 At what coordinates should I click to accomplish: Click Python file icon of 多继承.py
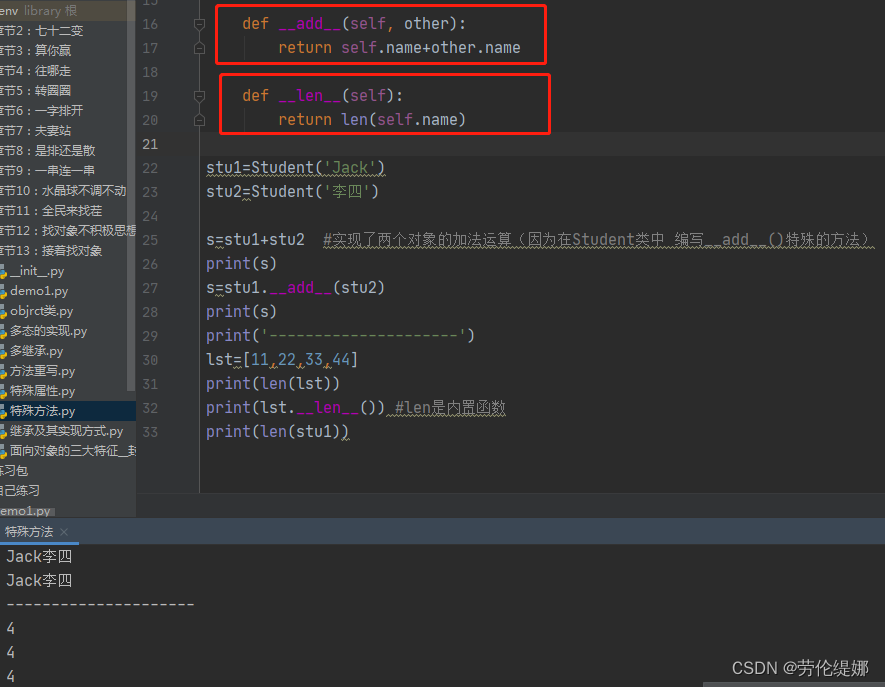(3, 351)
